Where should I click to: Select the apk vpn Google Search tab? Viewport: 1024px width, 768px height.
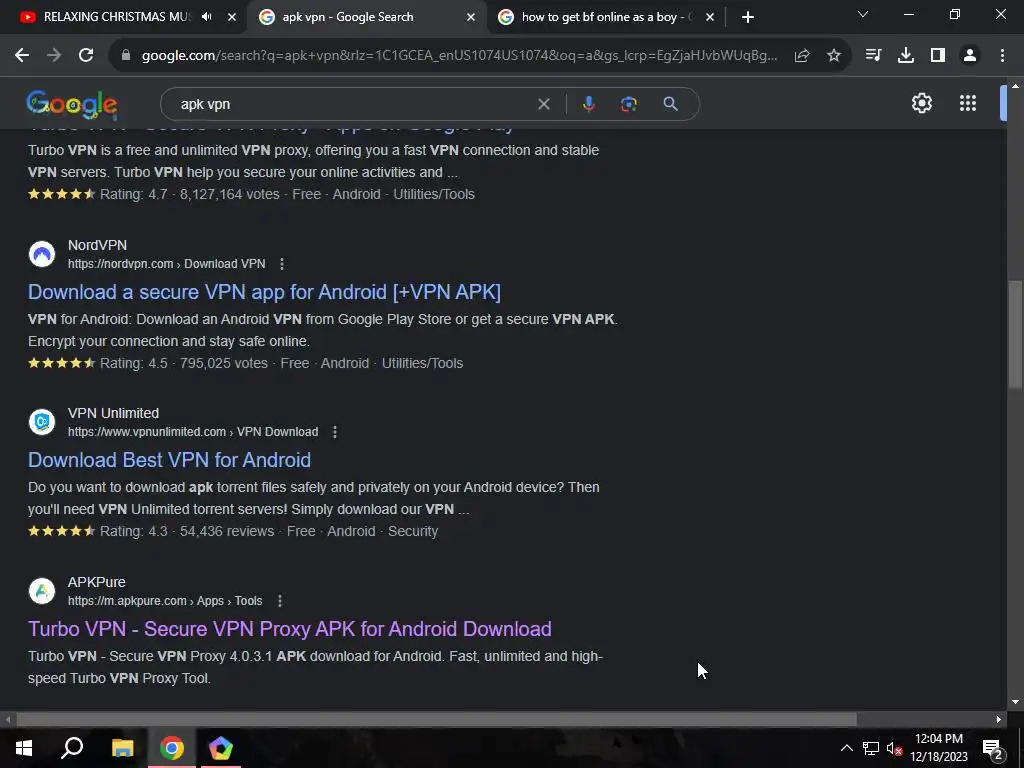(366, 17)
